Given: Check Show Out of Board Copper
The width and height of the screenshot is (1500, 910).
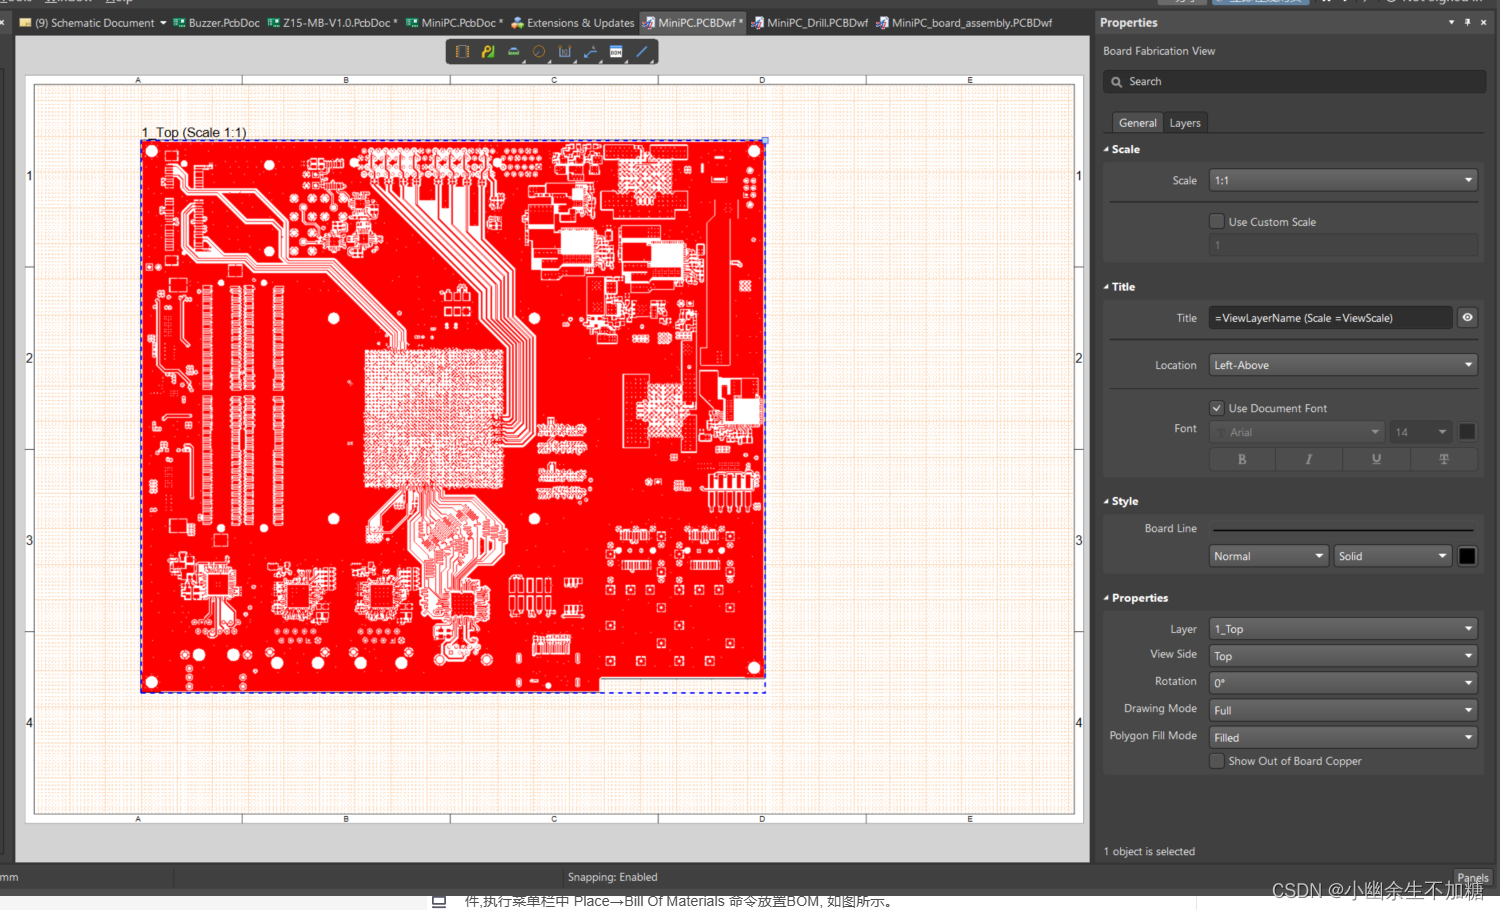Looking at the screenshot, I should (x=1217, y=761).
